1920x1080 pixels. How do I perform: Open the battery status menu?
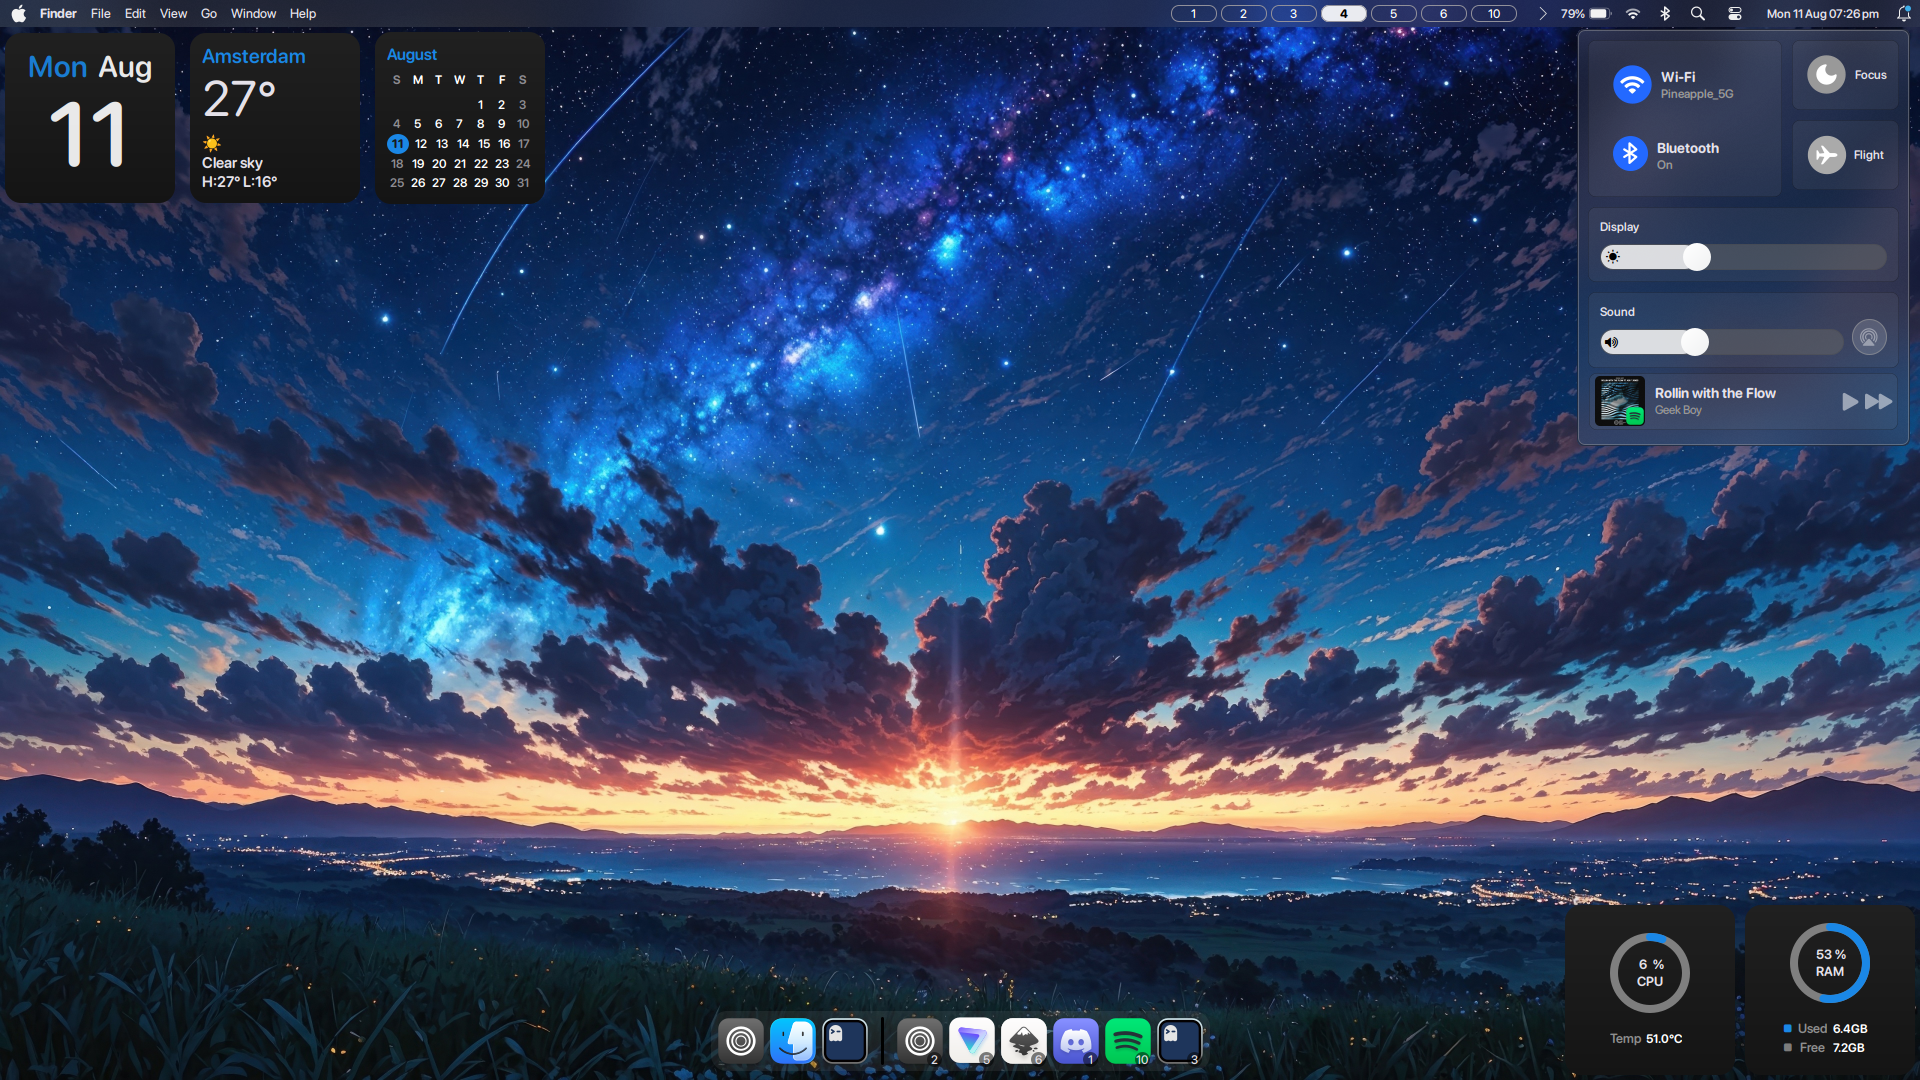click(1599, 14)
